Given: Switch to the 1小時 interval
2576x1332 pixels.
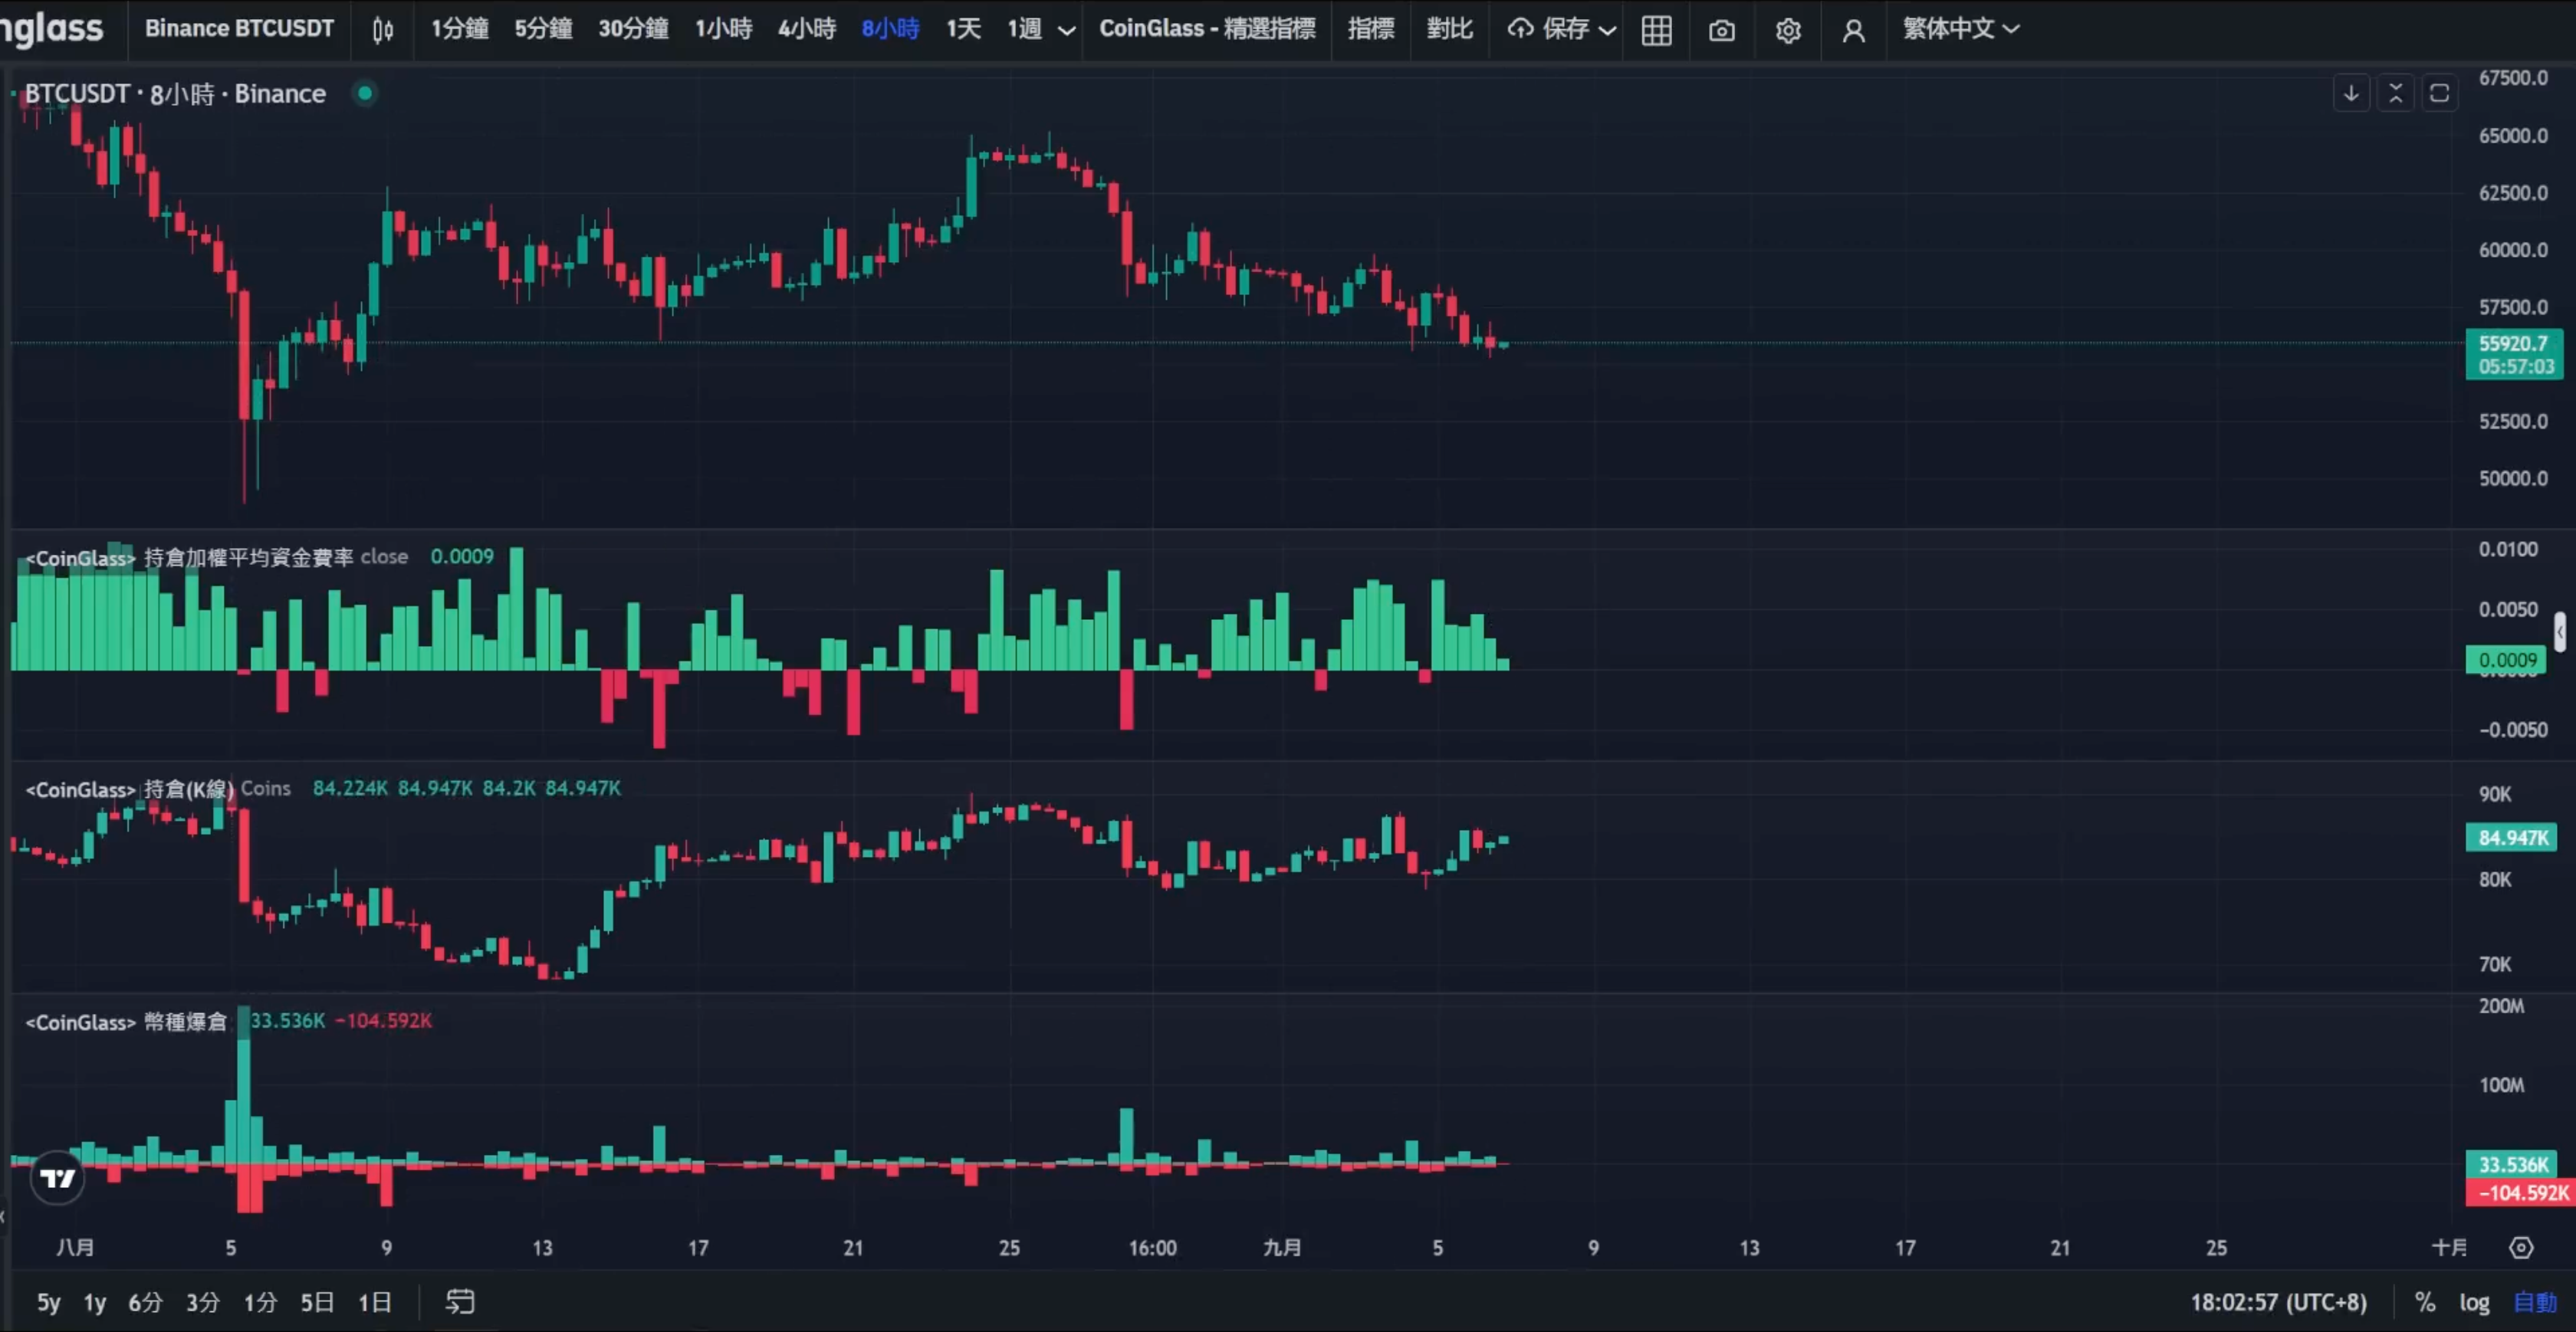Looking at the screenshot, I should pyautogui.click(x=723, y=29).
